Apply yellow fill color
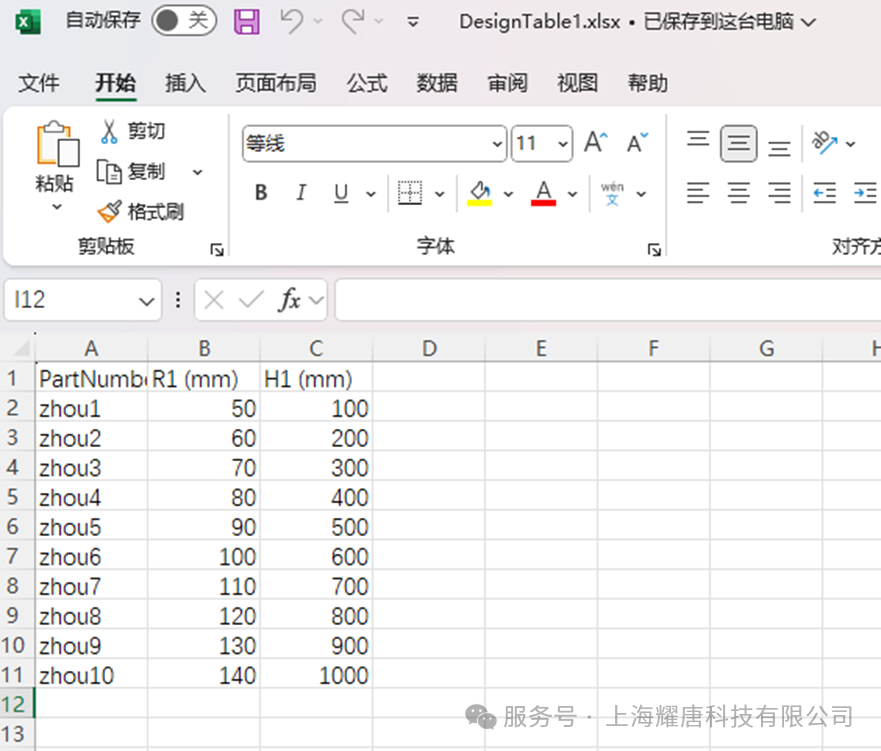This screenshot has width=881, height=751. click(479, 193)
